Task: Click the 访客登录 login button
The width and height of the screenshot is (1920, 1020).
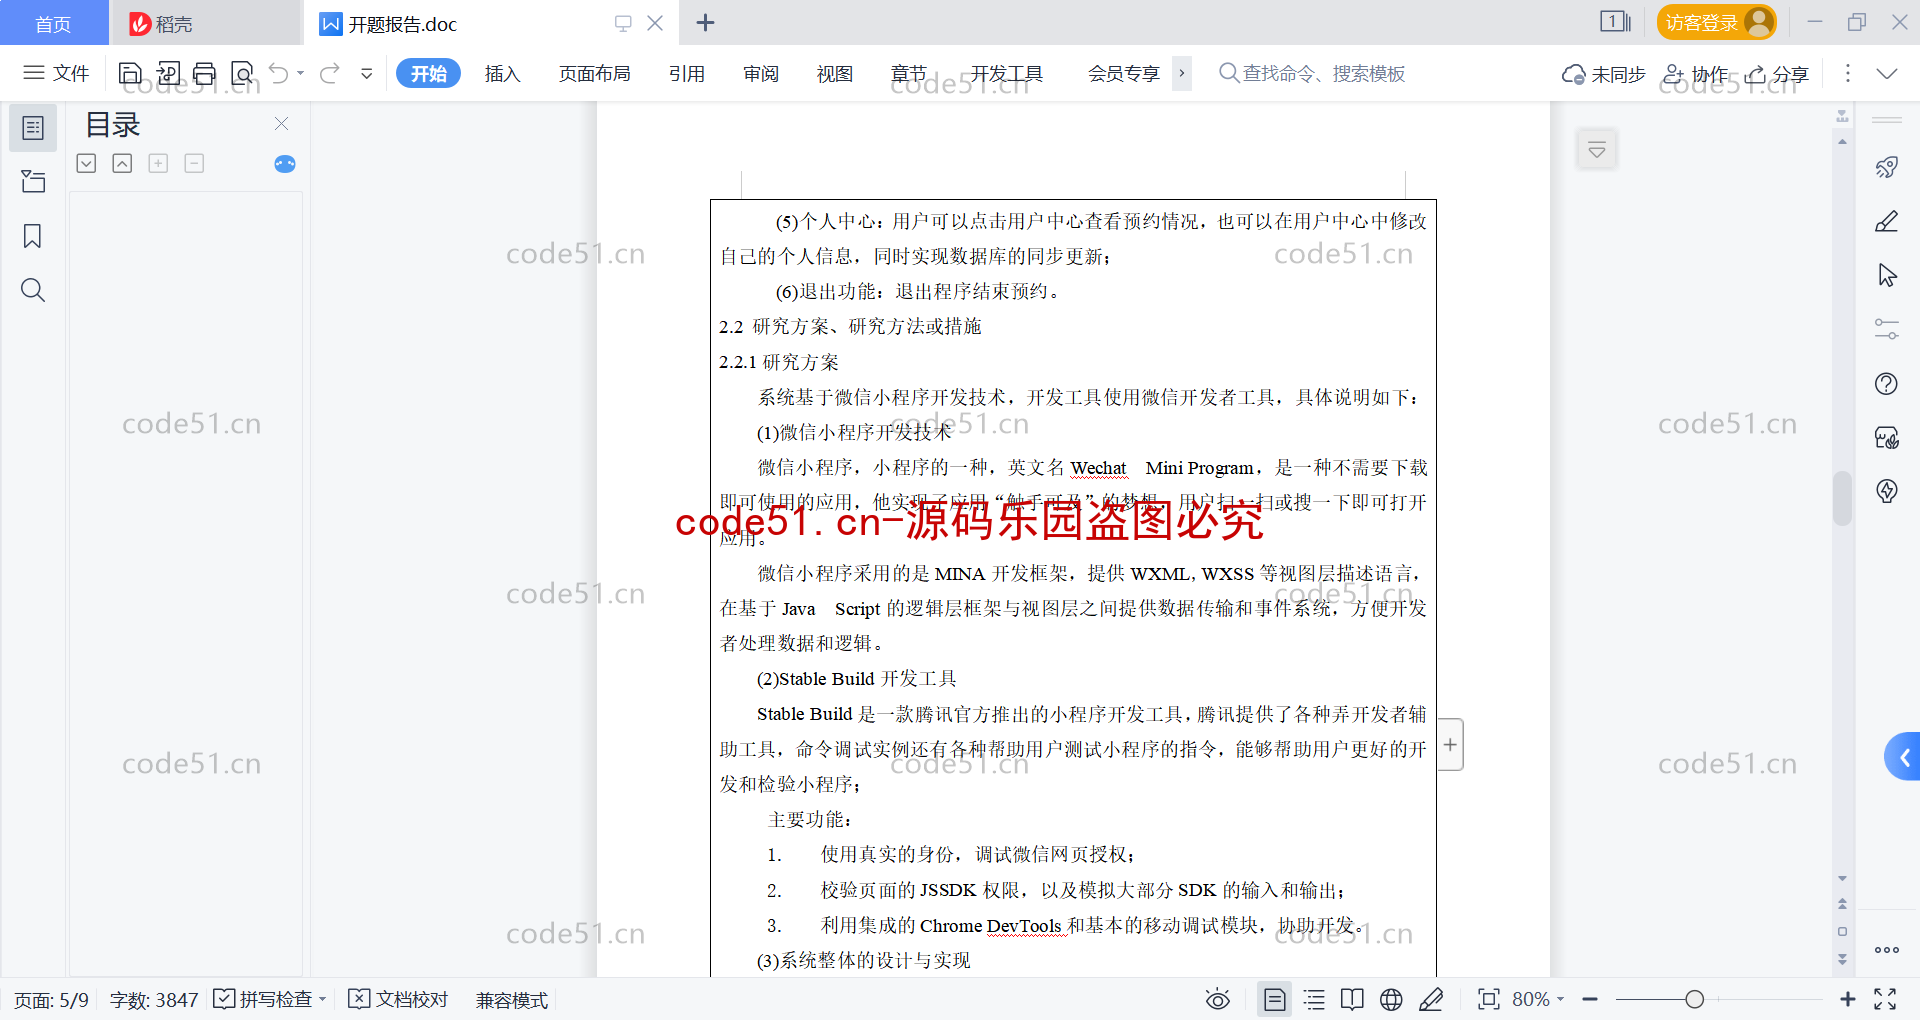Action: coord(1716,22)
